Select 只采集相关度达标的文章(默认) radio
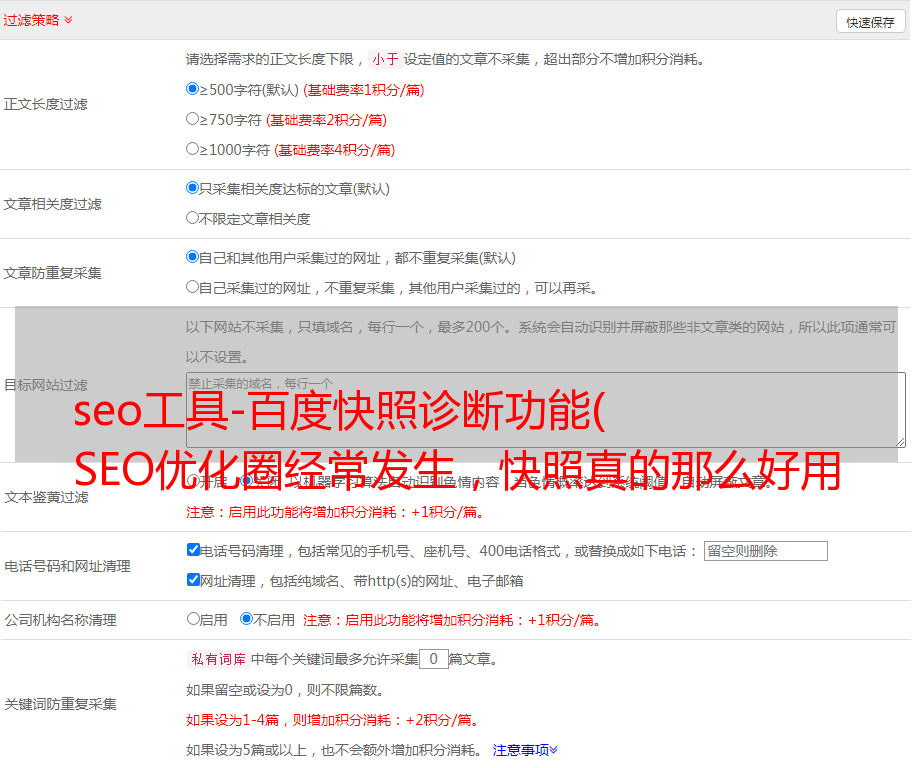This screenshot has width=912, height=768. (x=192, y=188)
